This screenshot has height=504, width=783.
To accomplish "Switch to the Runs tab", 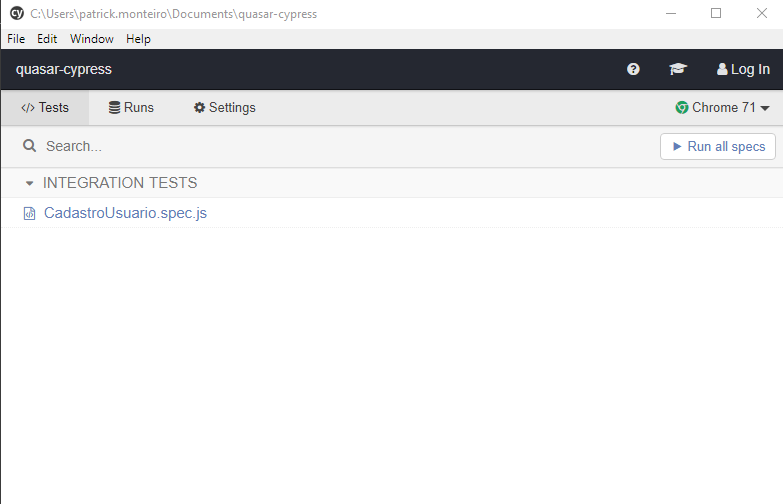I will point(131,108).
